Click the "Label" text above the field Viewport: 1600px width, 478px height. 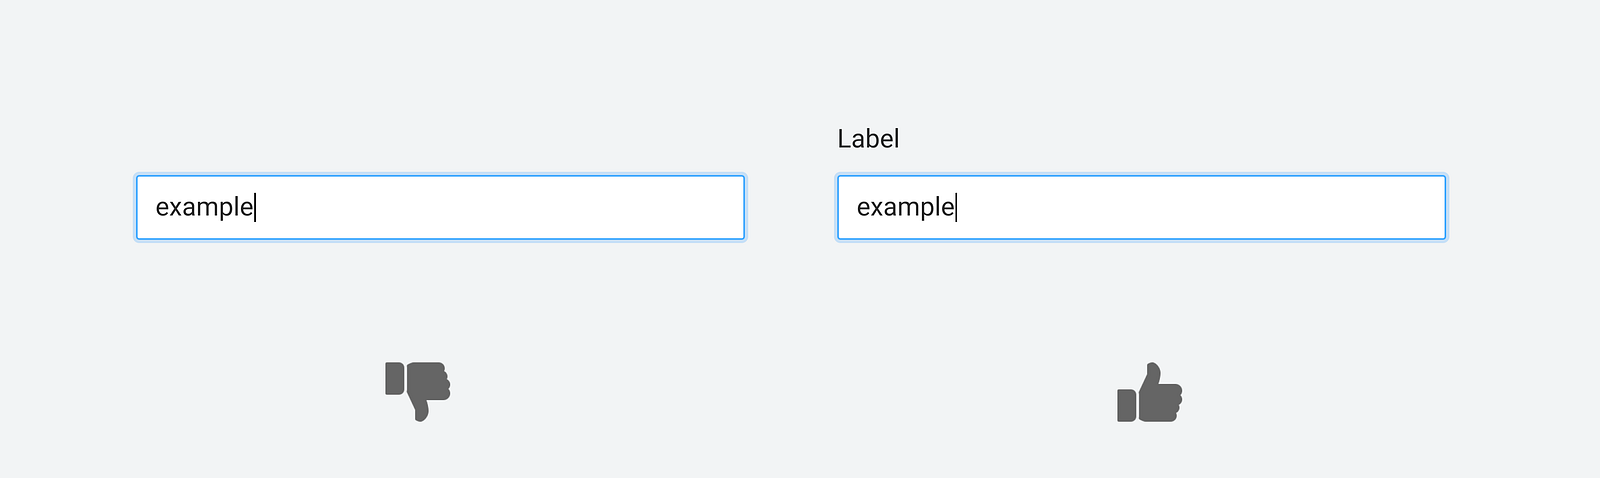(868, 139)
